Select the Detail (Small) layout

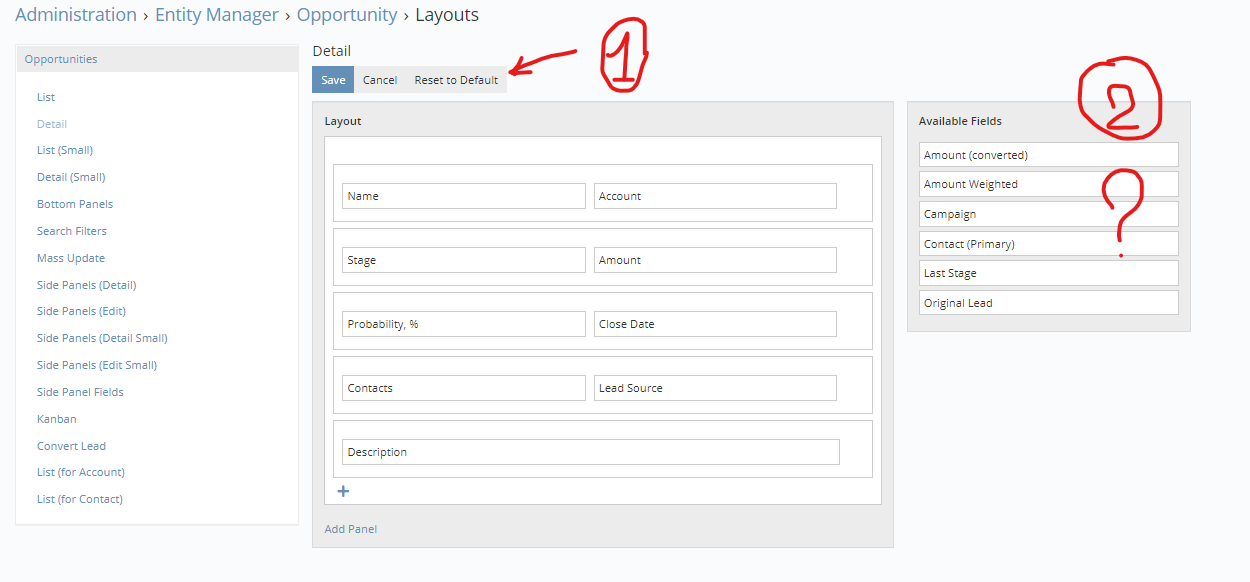coord(70,176)
